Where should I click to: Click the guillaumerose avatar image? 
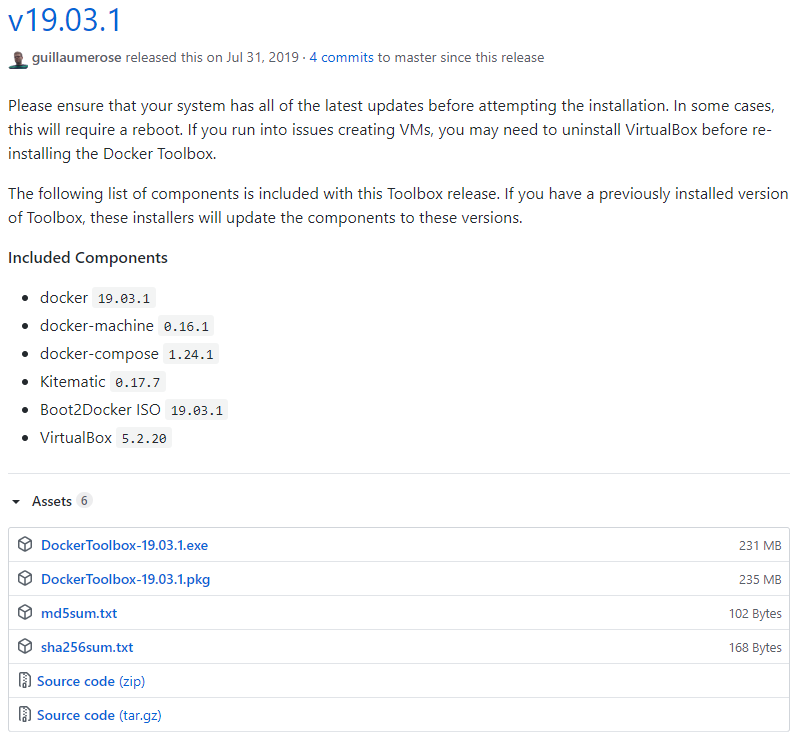pyautogui.click(x=18, y=58)
